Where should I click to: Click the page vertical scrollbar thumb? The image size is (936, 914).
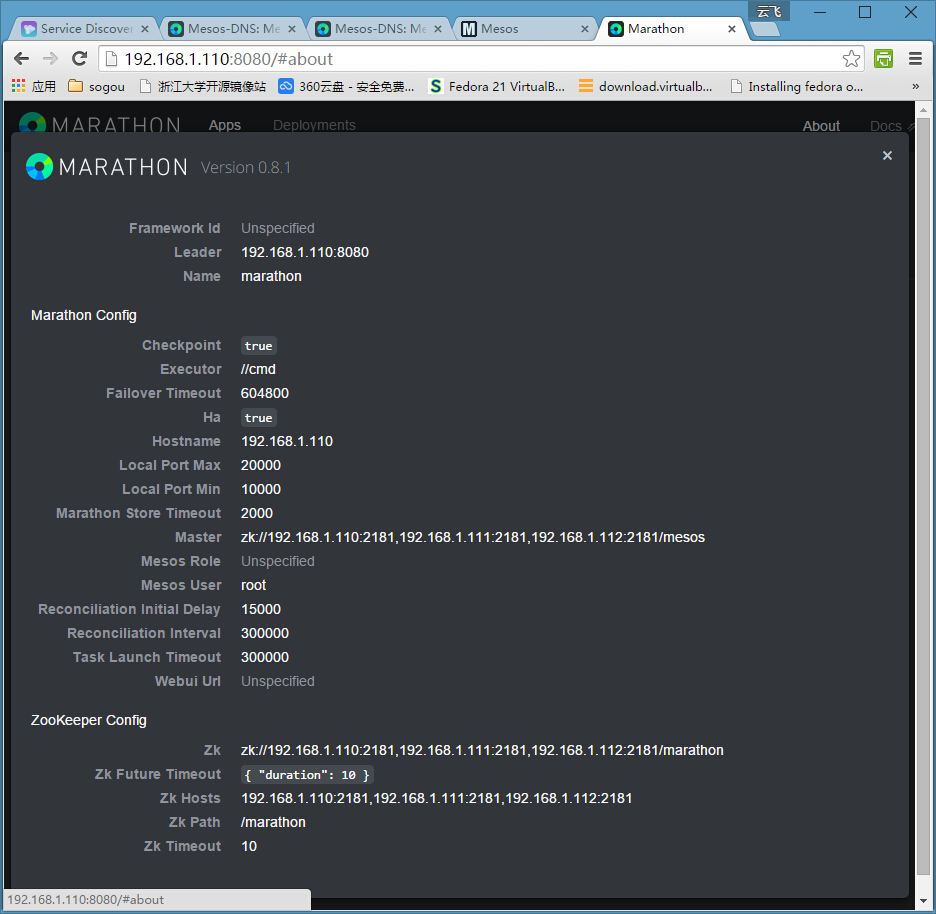pyautogui.click(x=923, y=496)
